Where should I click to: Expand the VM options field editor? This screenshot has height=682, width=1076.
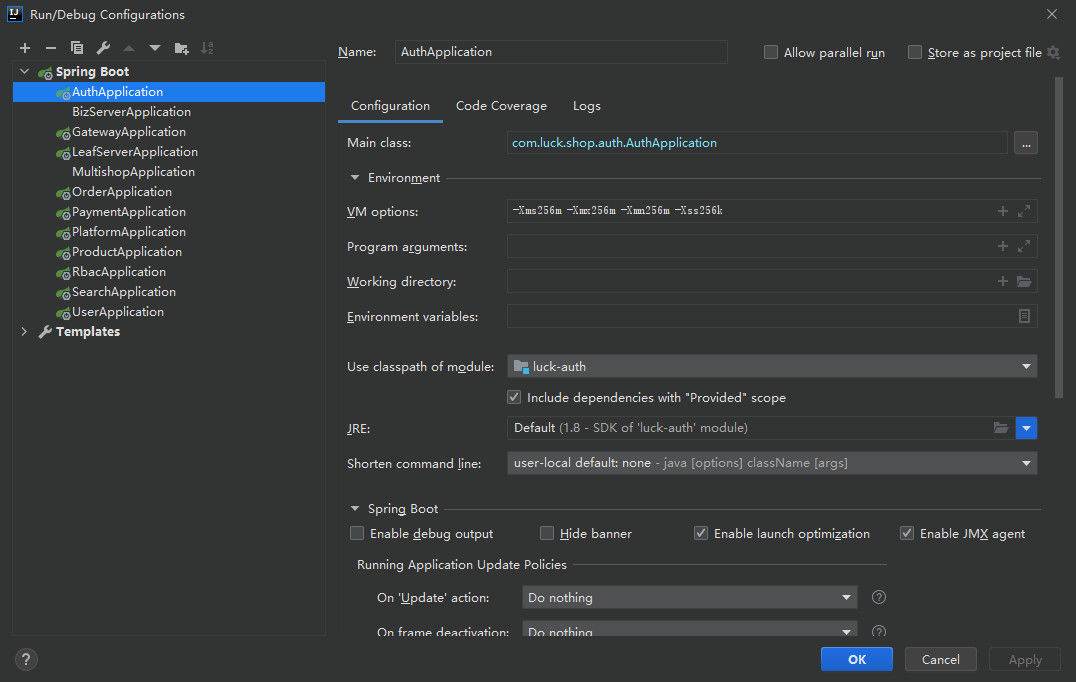pos(1024,211)
